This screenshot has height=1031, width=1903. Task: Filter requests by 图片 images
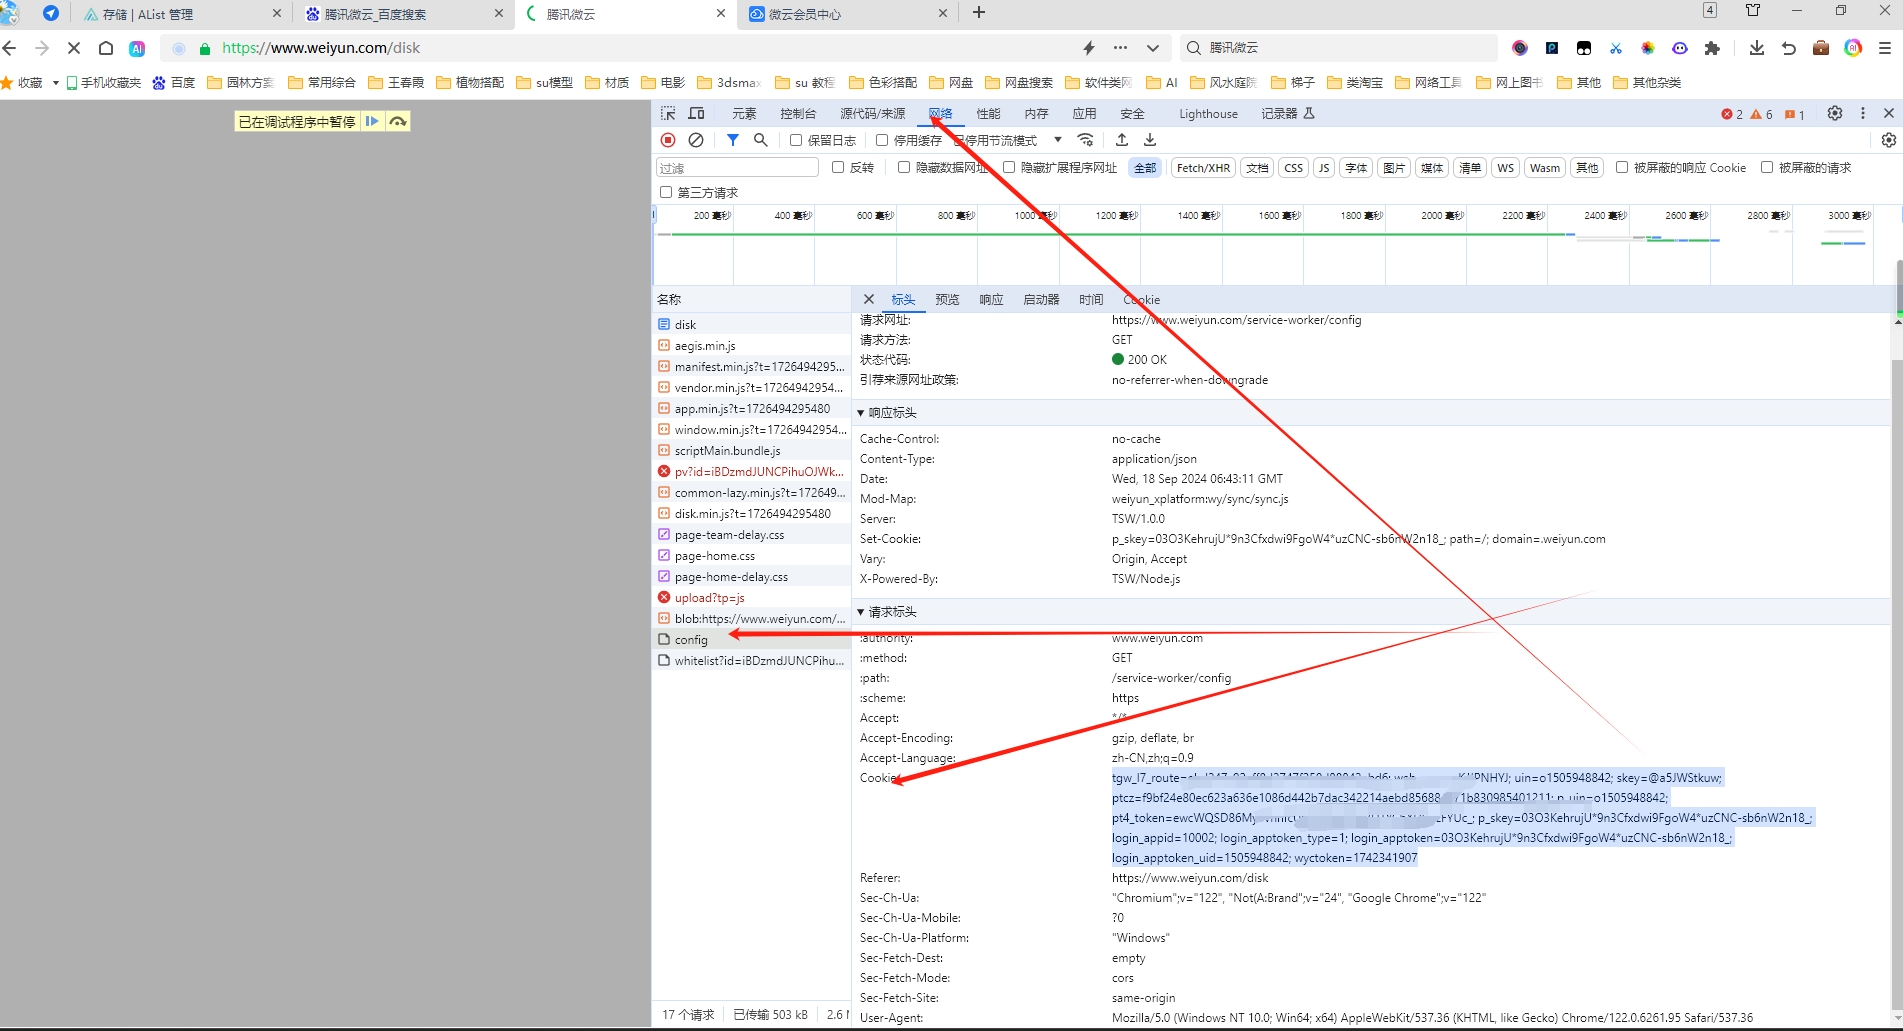[x=1394, y=168]
